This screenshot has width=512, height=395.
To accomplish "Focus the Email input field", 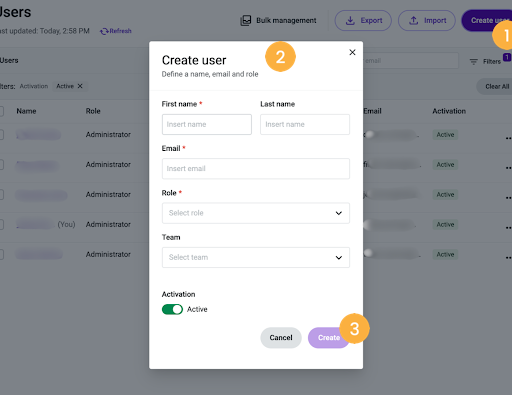I will [256, 169].
